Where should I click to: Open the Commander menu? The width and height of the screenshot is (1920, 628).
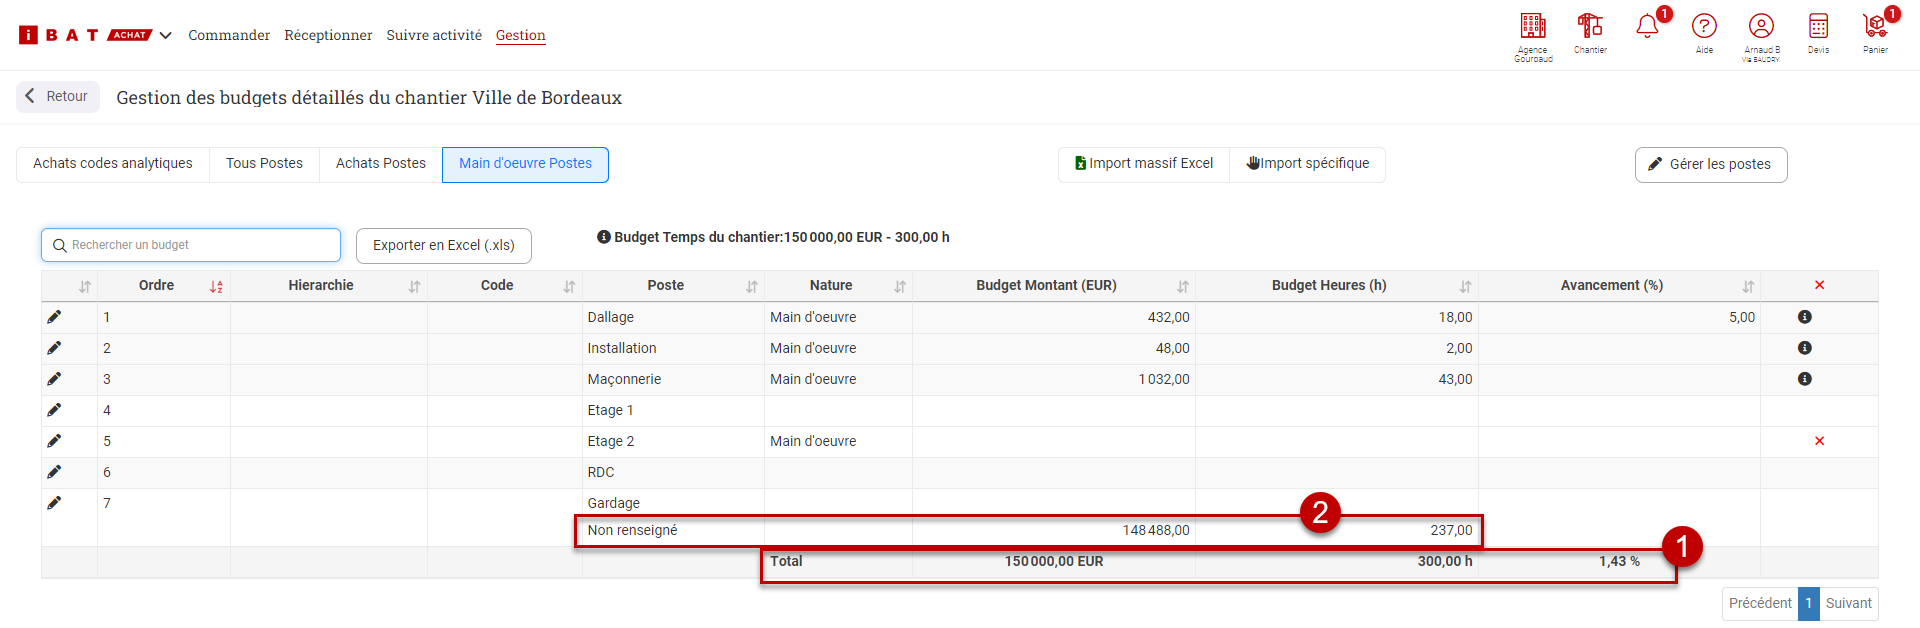229,36
